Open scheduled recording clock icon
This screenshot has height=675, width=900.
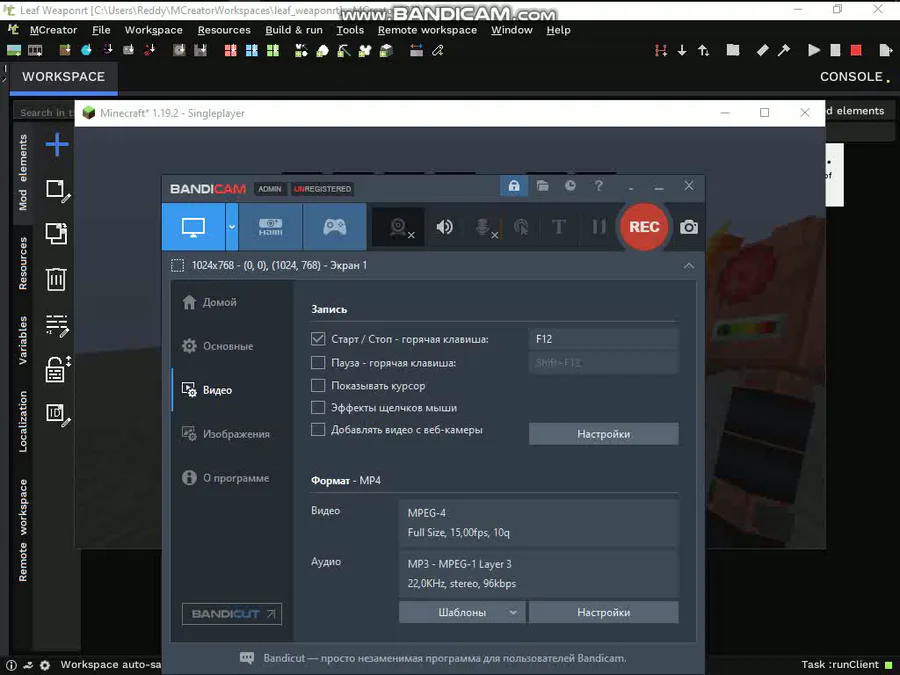pos(570,185)
